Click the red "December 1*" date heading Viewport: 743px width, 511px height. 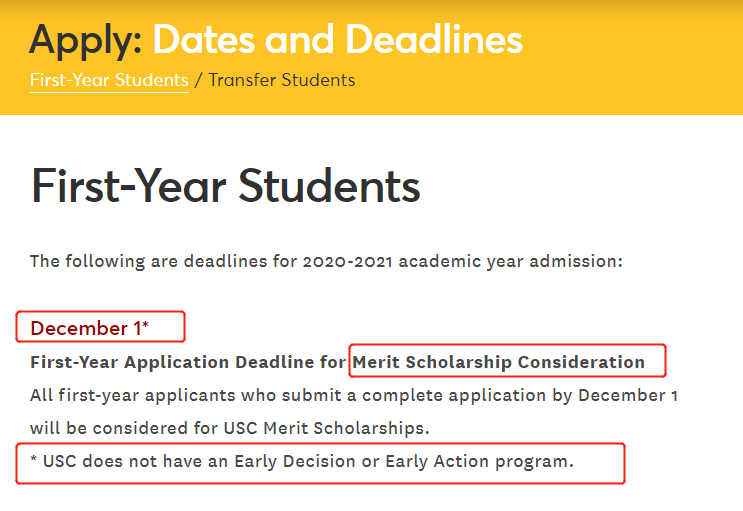(89, 328)
